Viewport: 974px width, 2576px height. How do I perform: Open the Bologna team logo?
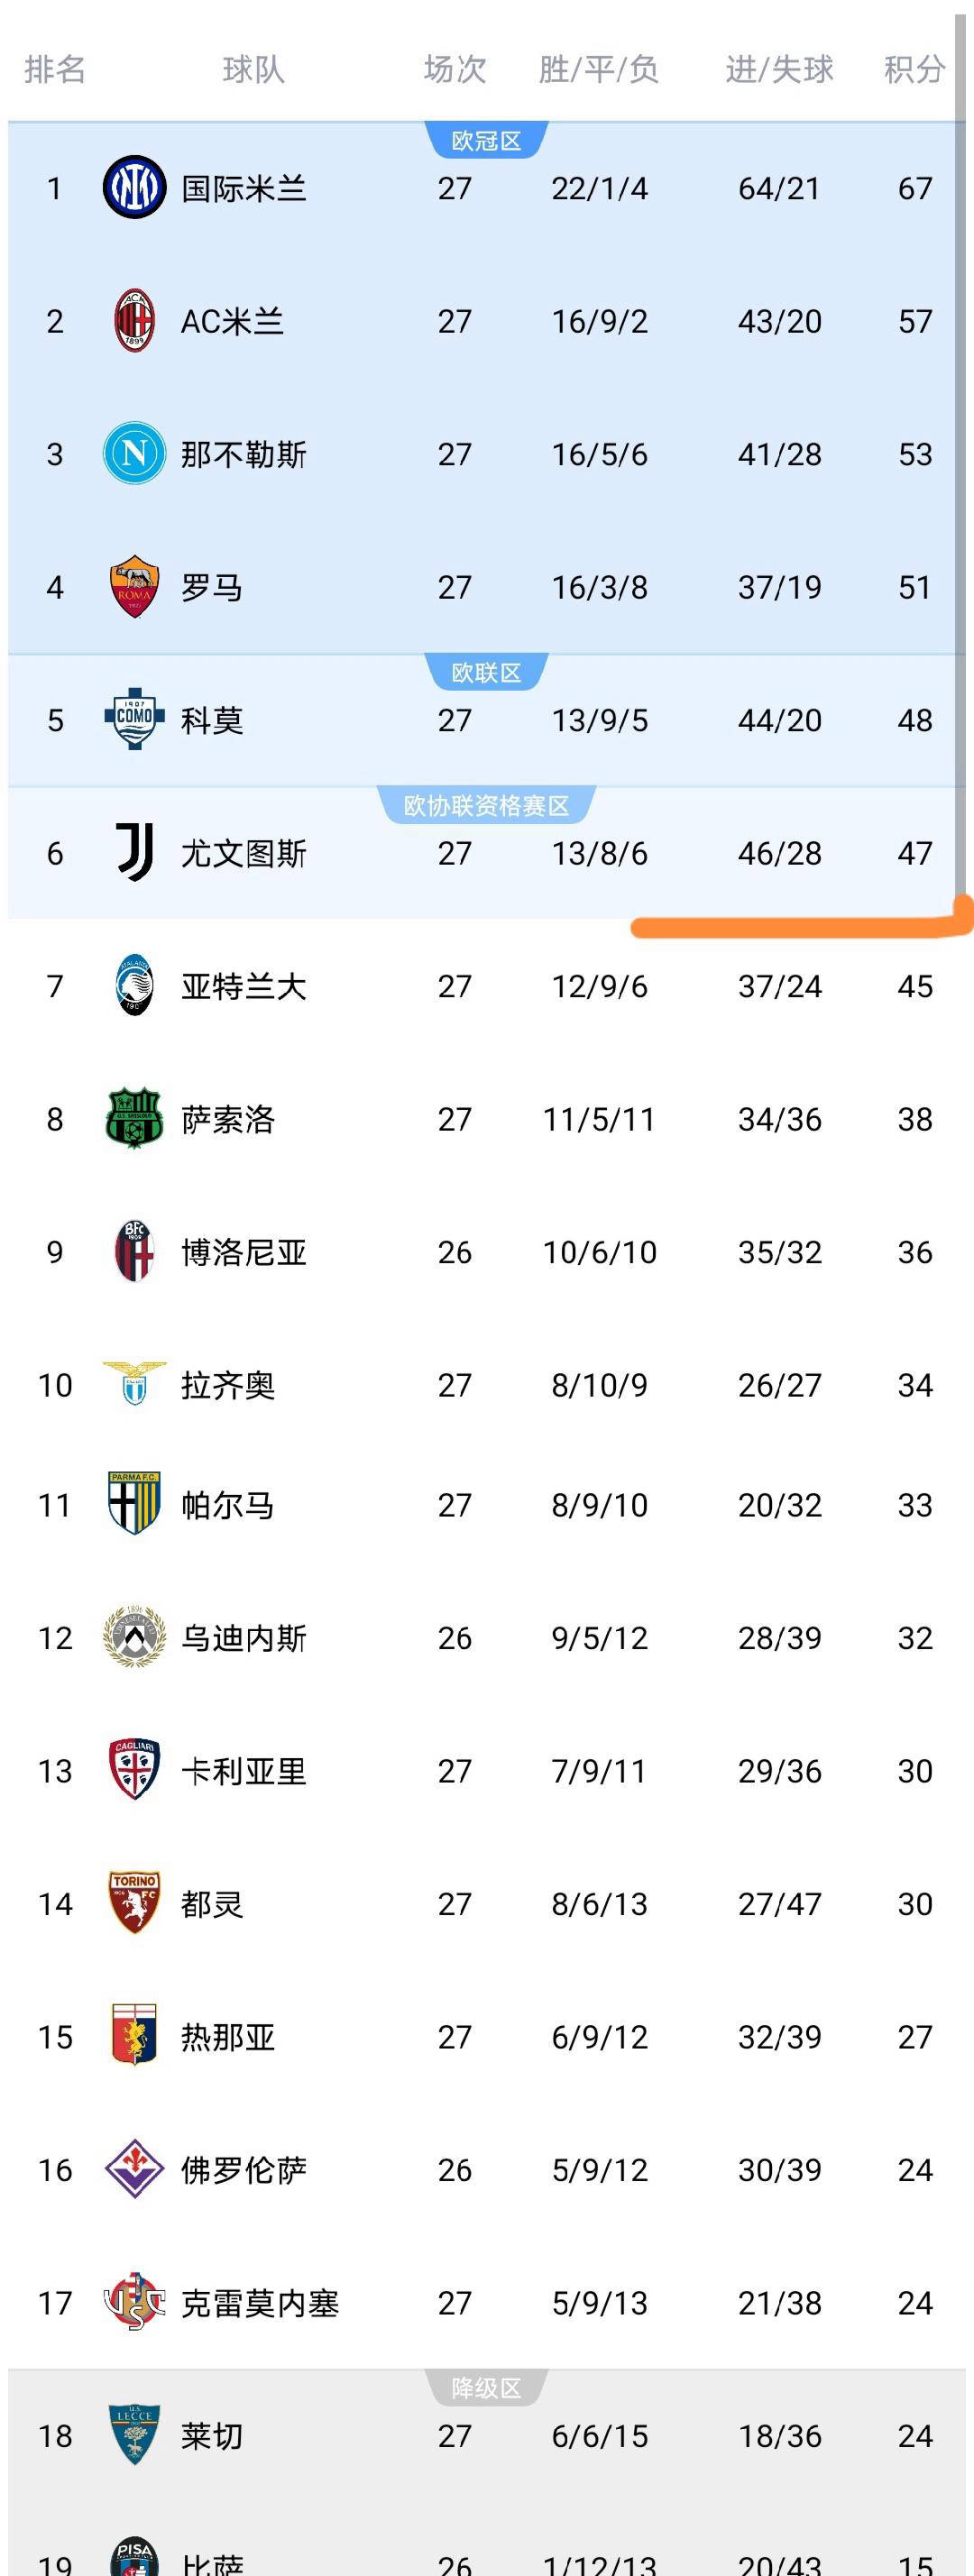134,1252
